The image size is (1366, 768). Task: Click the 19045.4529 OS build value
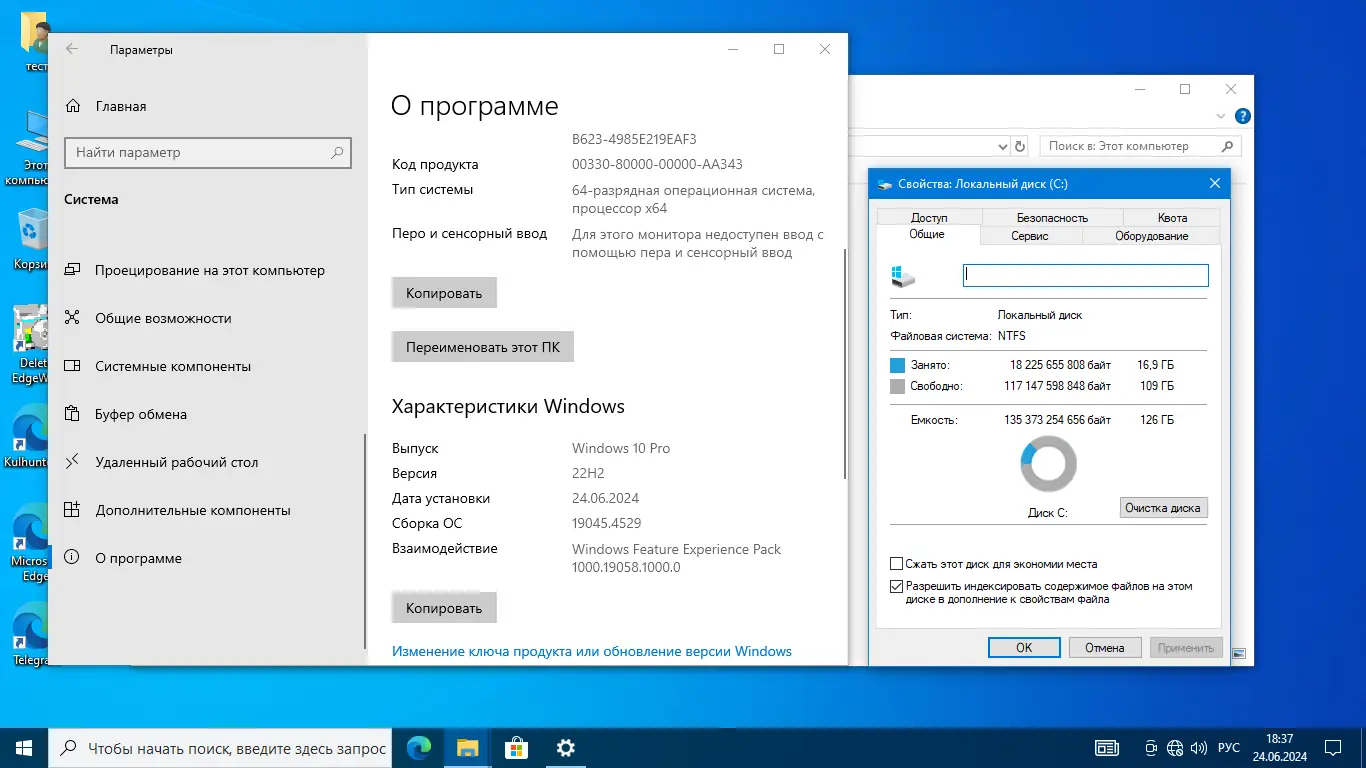point(606,523)
